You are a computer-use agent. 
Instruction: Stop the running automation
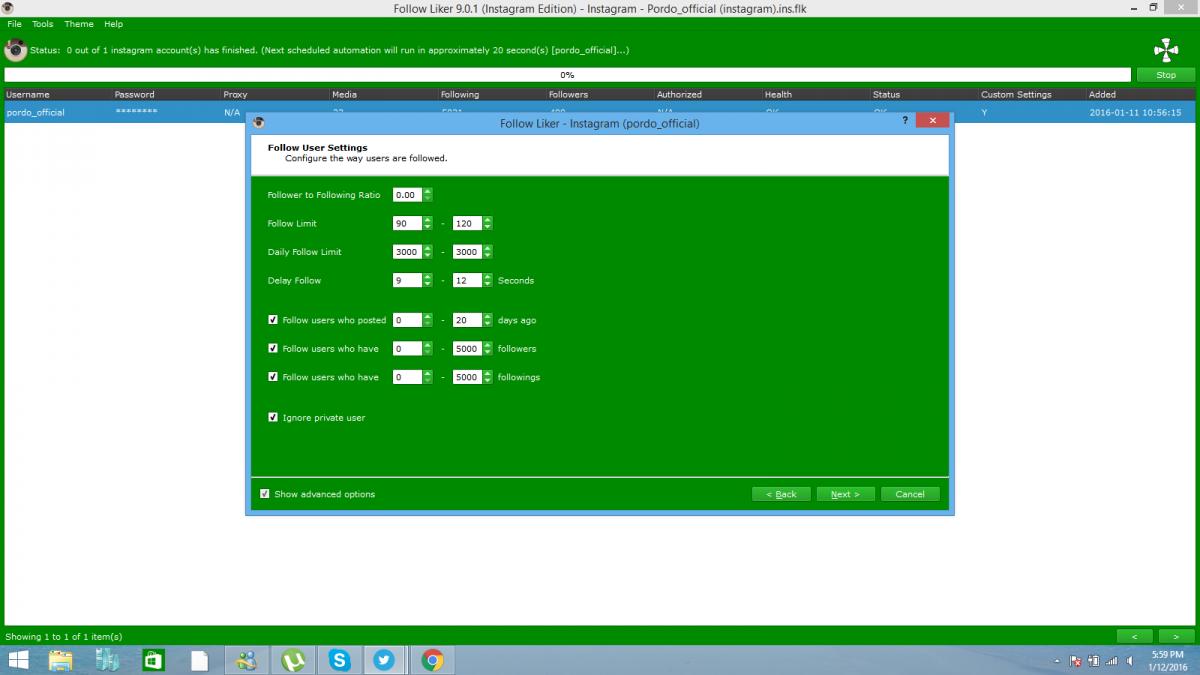[x=1166, y=75]
